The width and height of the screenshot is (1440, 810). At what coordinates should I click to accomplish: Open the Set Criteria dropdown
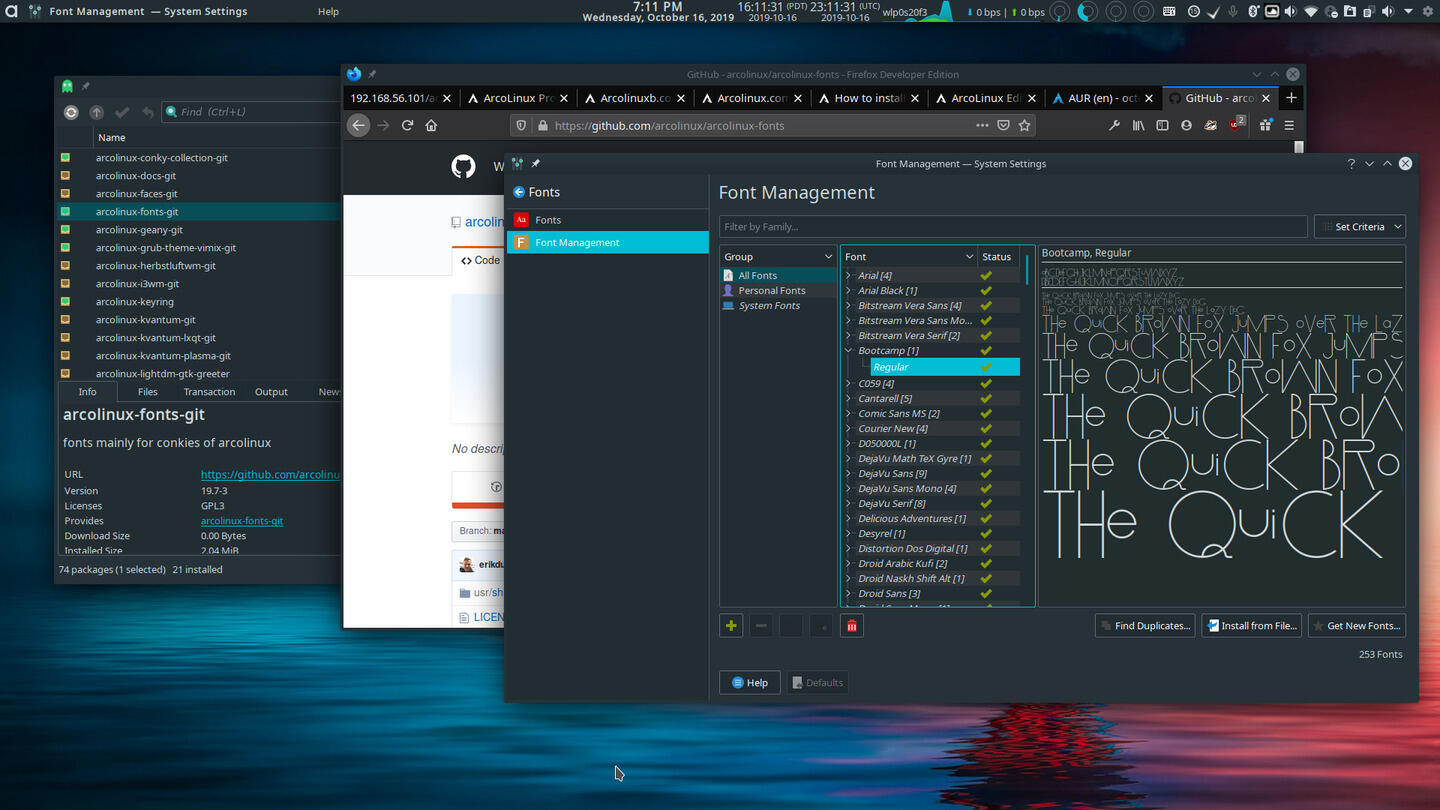coord(1360,227)
